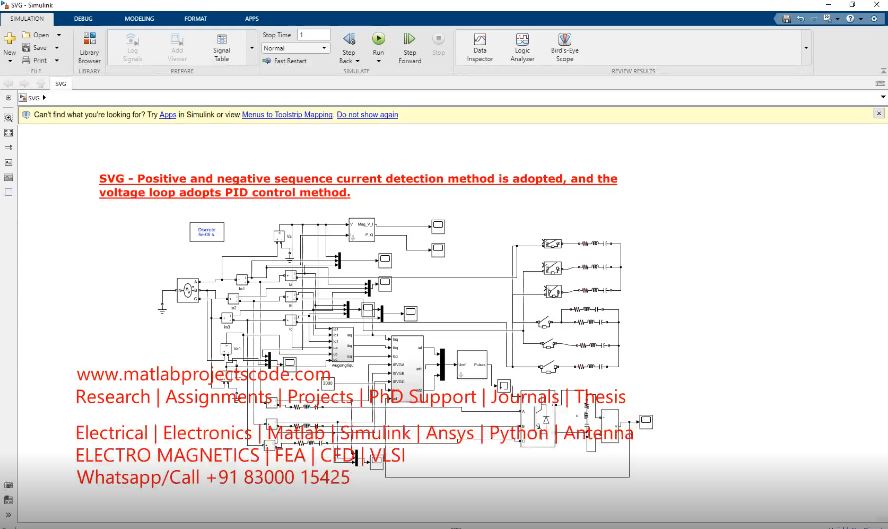Collapse the toolstrip via minimize icon
888x529 pixels.
[x=883, y=71]
